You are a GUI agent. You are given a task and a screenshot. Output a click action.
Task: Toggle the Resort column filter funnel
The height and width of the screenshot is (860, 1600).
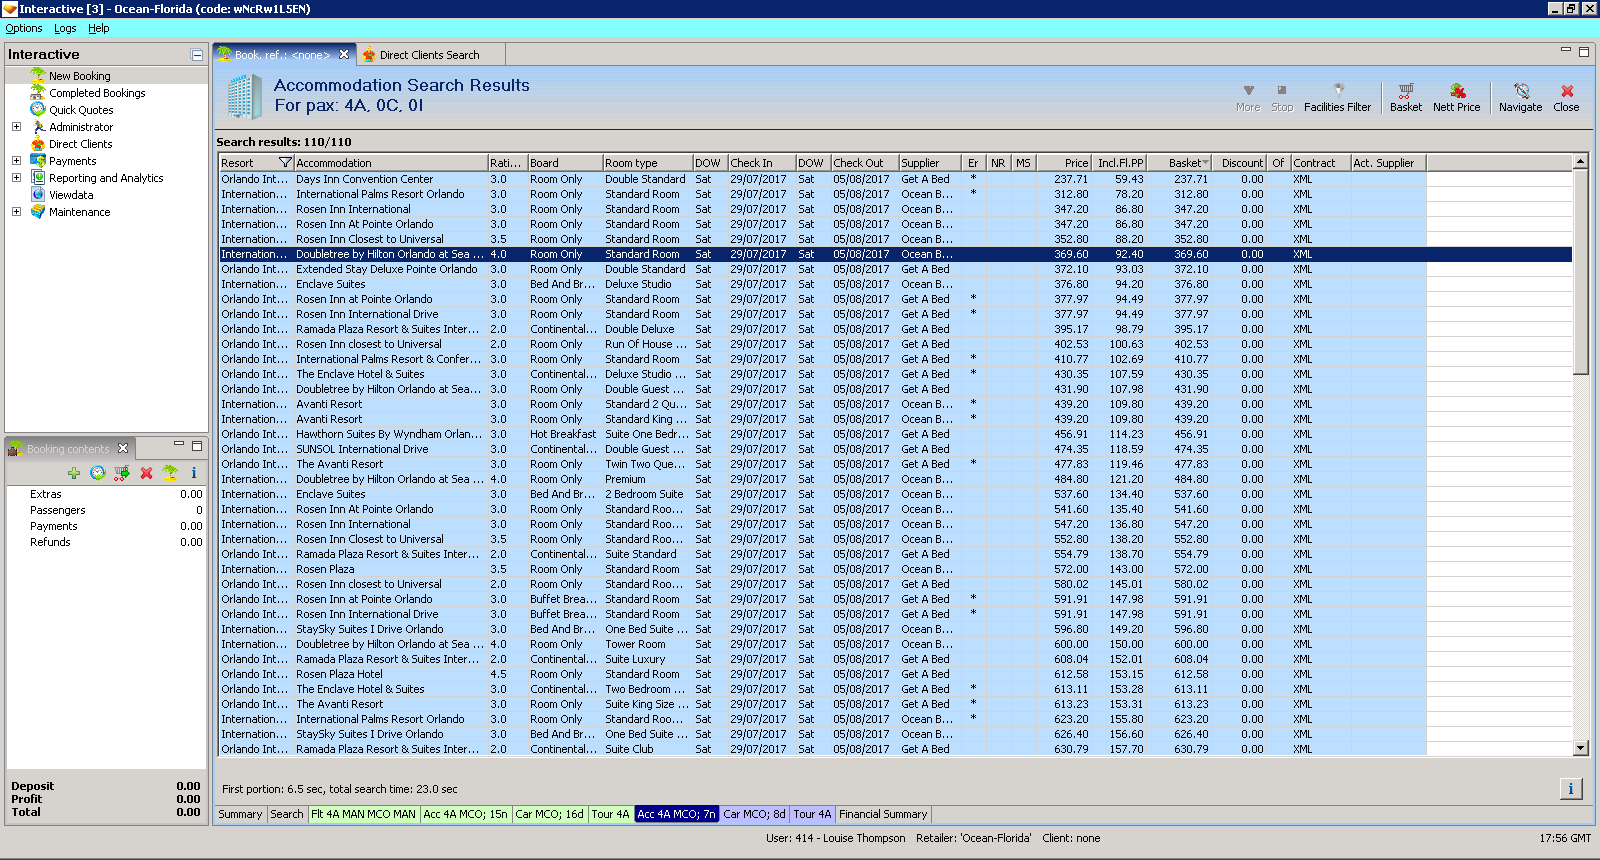click(x=285, y=163)
